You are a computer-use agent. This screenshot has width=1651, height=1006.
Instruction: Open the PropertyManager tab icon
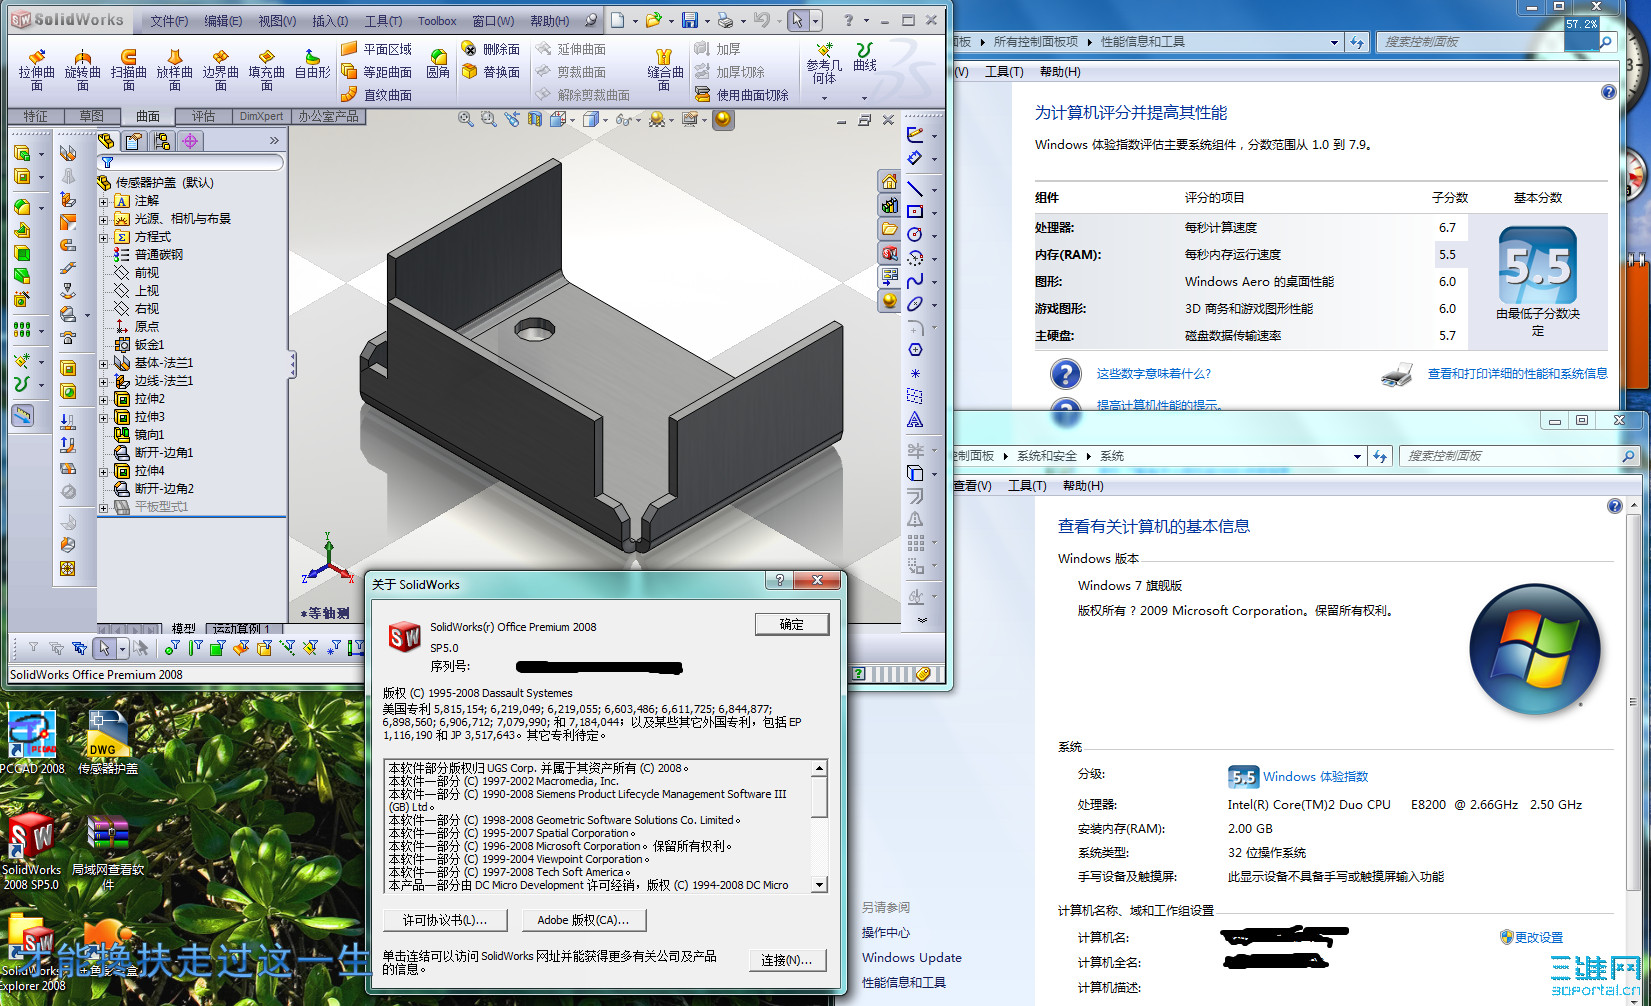coord(133,141)
